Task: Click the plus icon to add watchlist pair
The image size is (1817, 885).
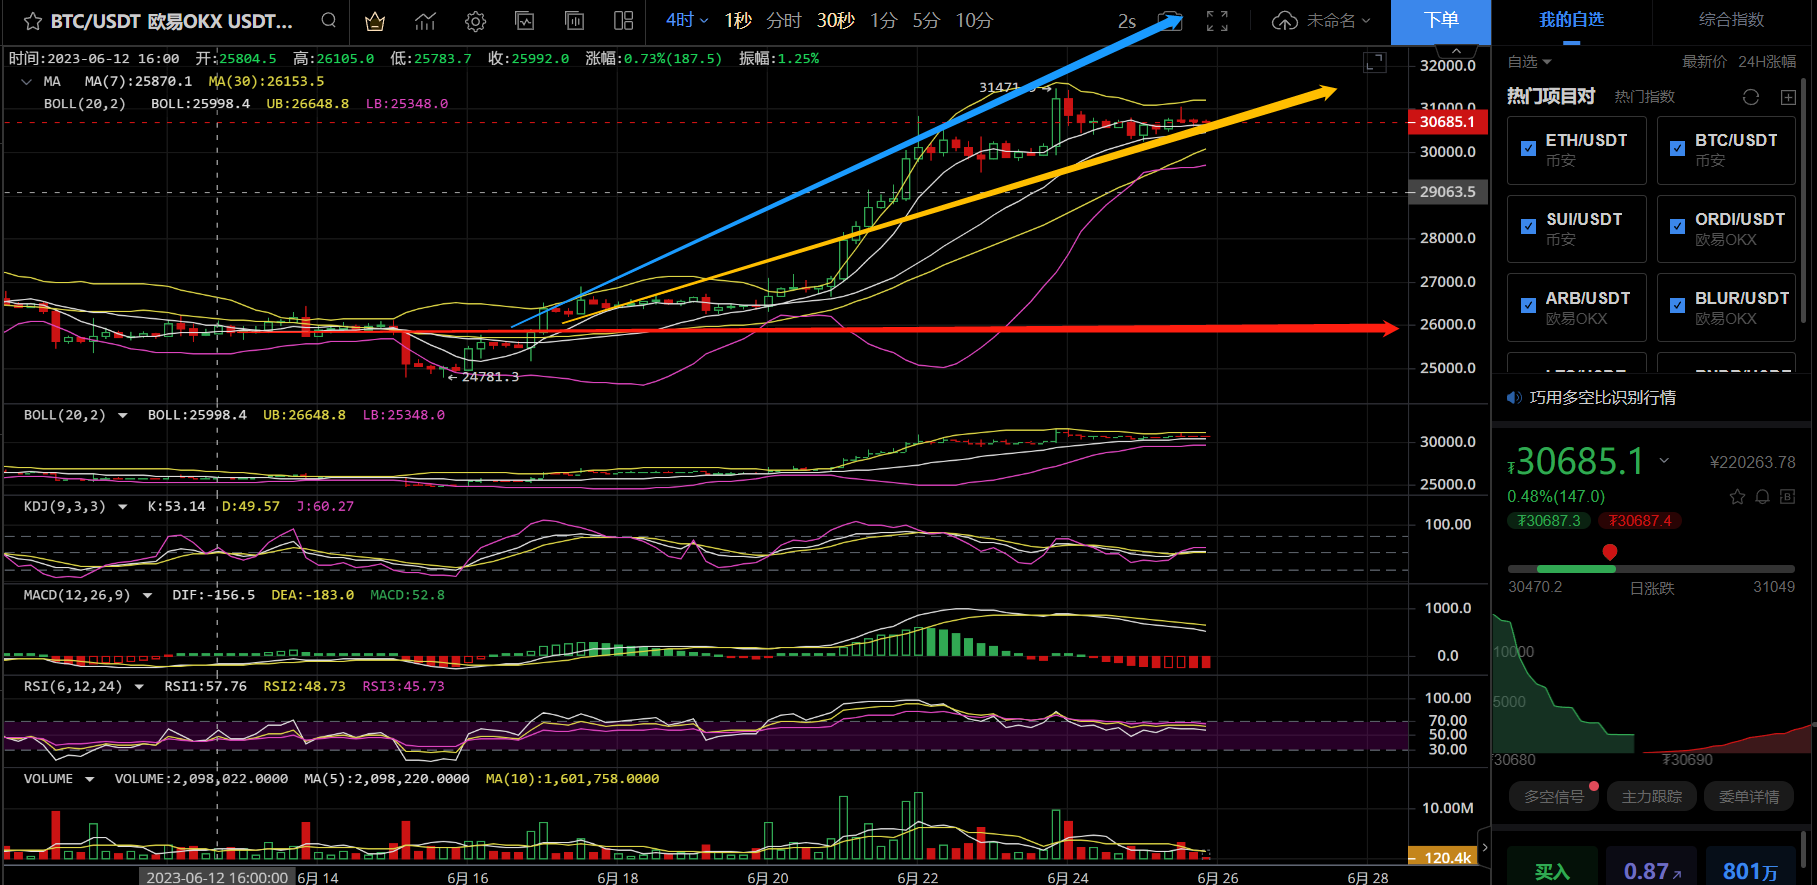Action: click(1788, 97)
